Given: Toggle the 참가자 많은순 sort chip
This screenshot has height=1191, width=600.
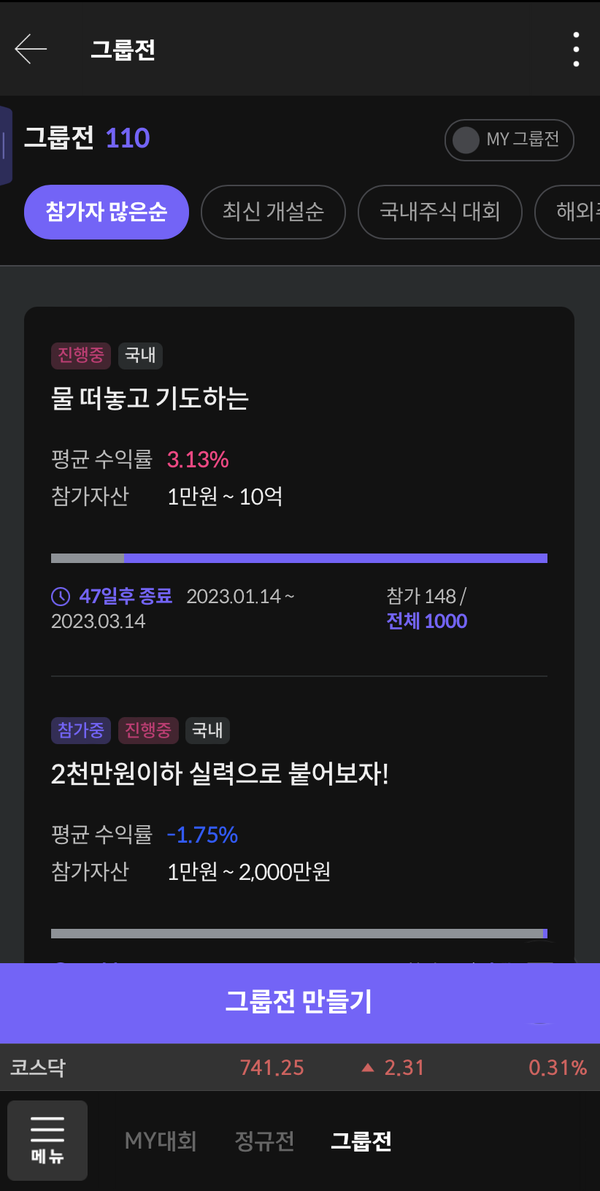Looking at the screenshot, I should point(106,212).
